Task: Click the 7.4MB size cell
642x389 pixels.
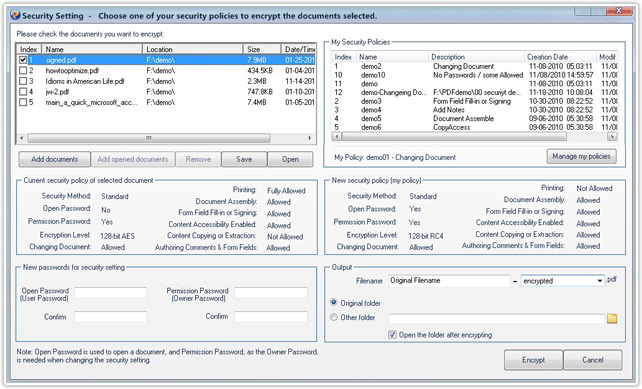Action: coord(257,102)
